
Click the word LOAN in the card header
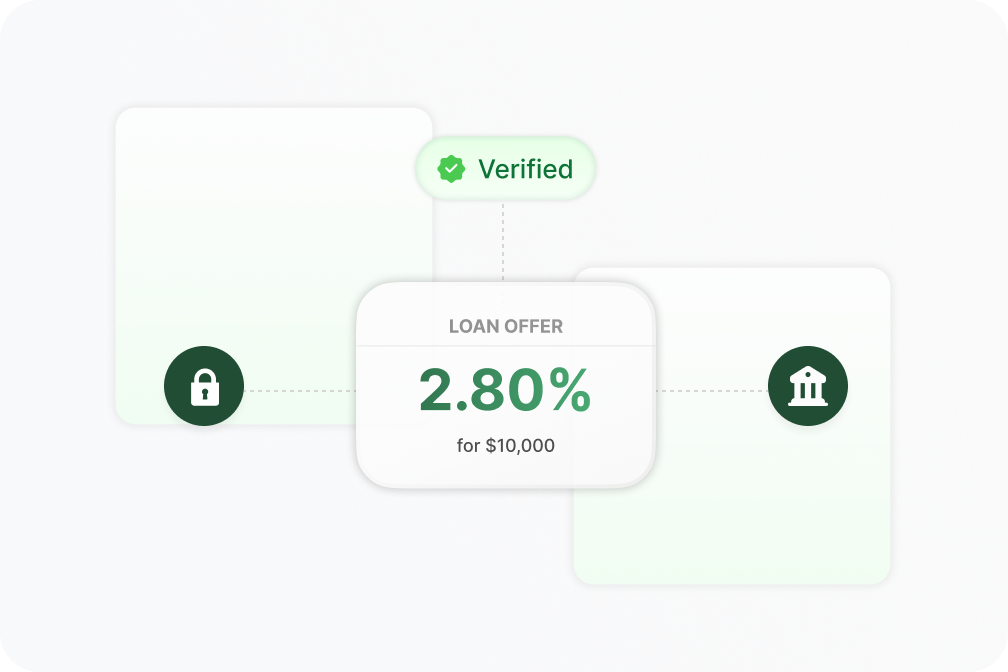474,326
